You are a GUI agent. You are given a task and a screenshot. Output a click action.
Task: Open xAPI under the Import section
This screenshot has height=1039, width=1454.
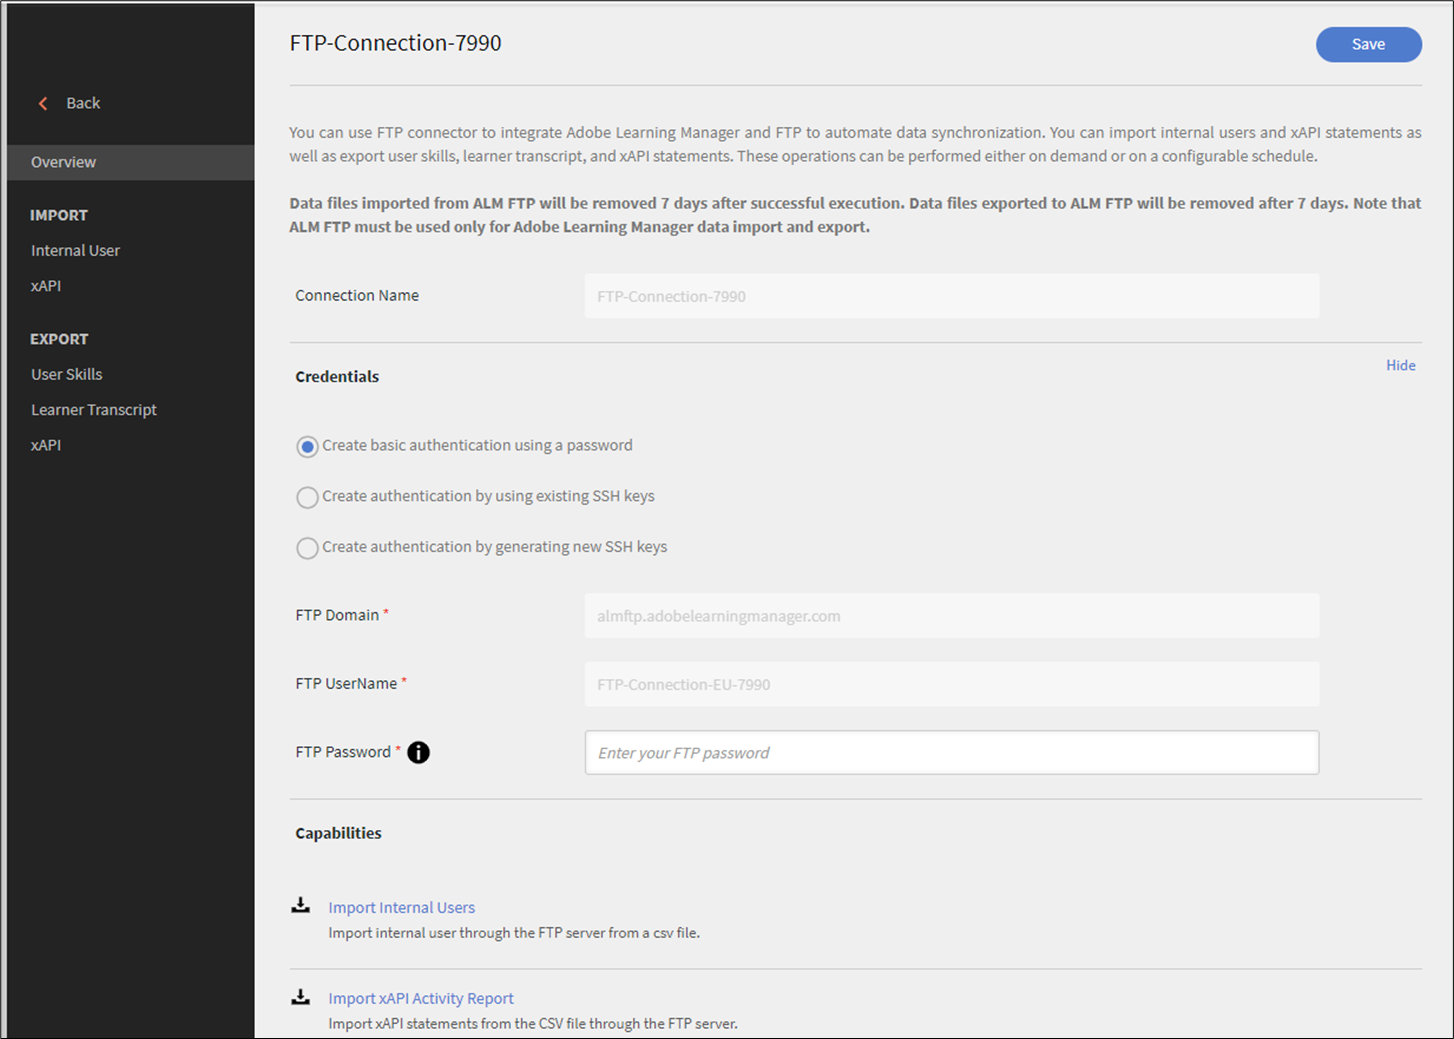[46, 286]
